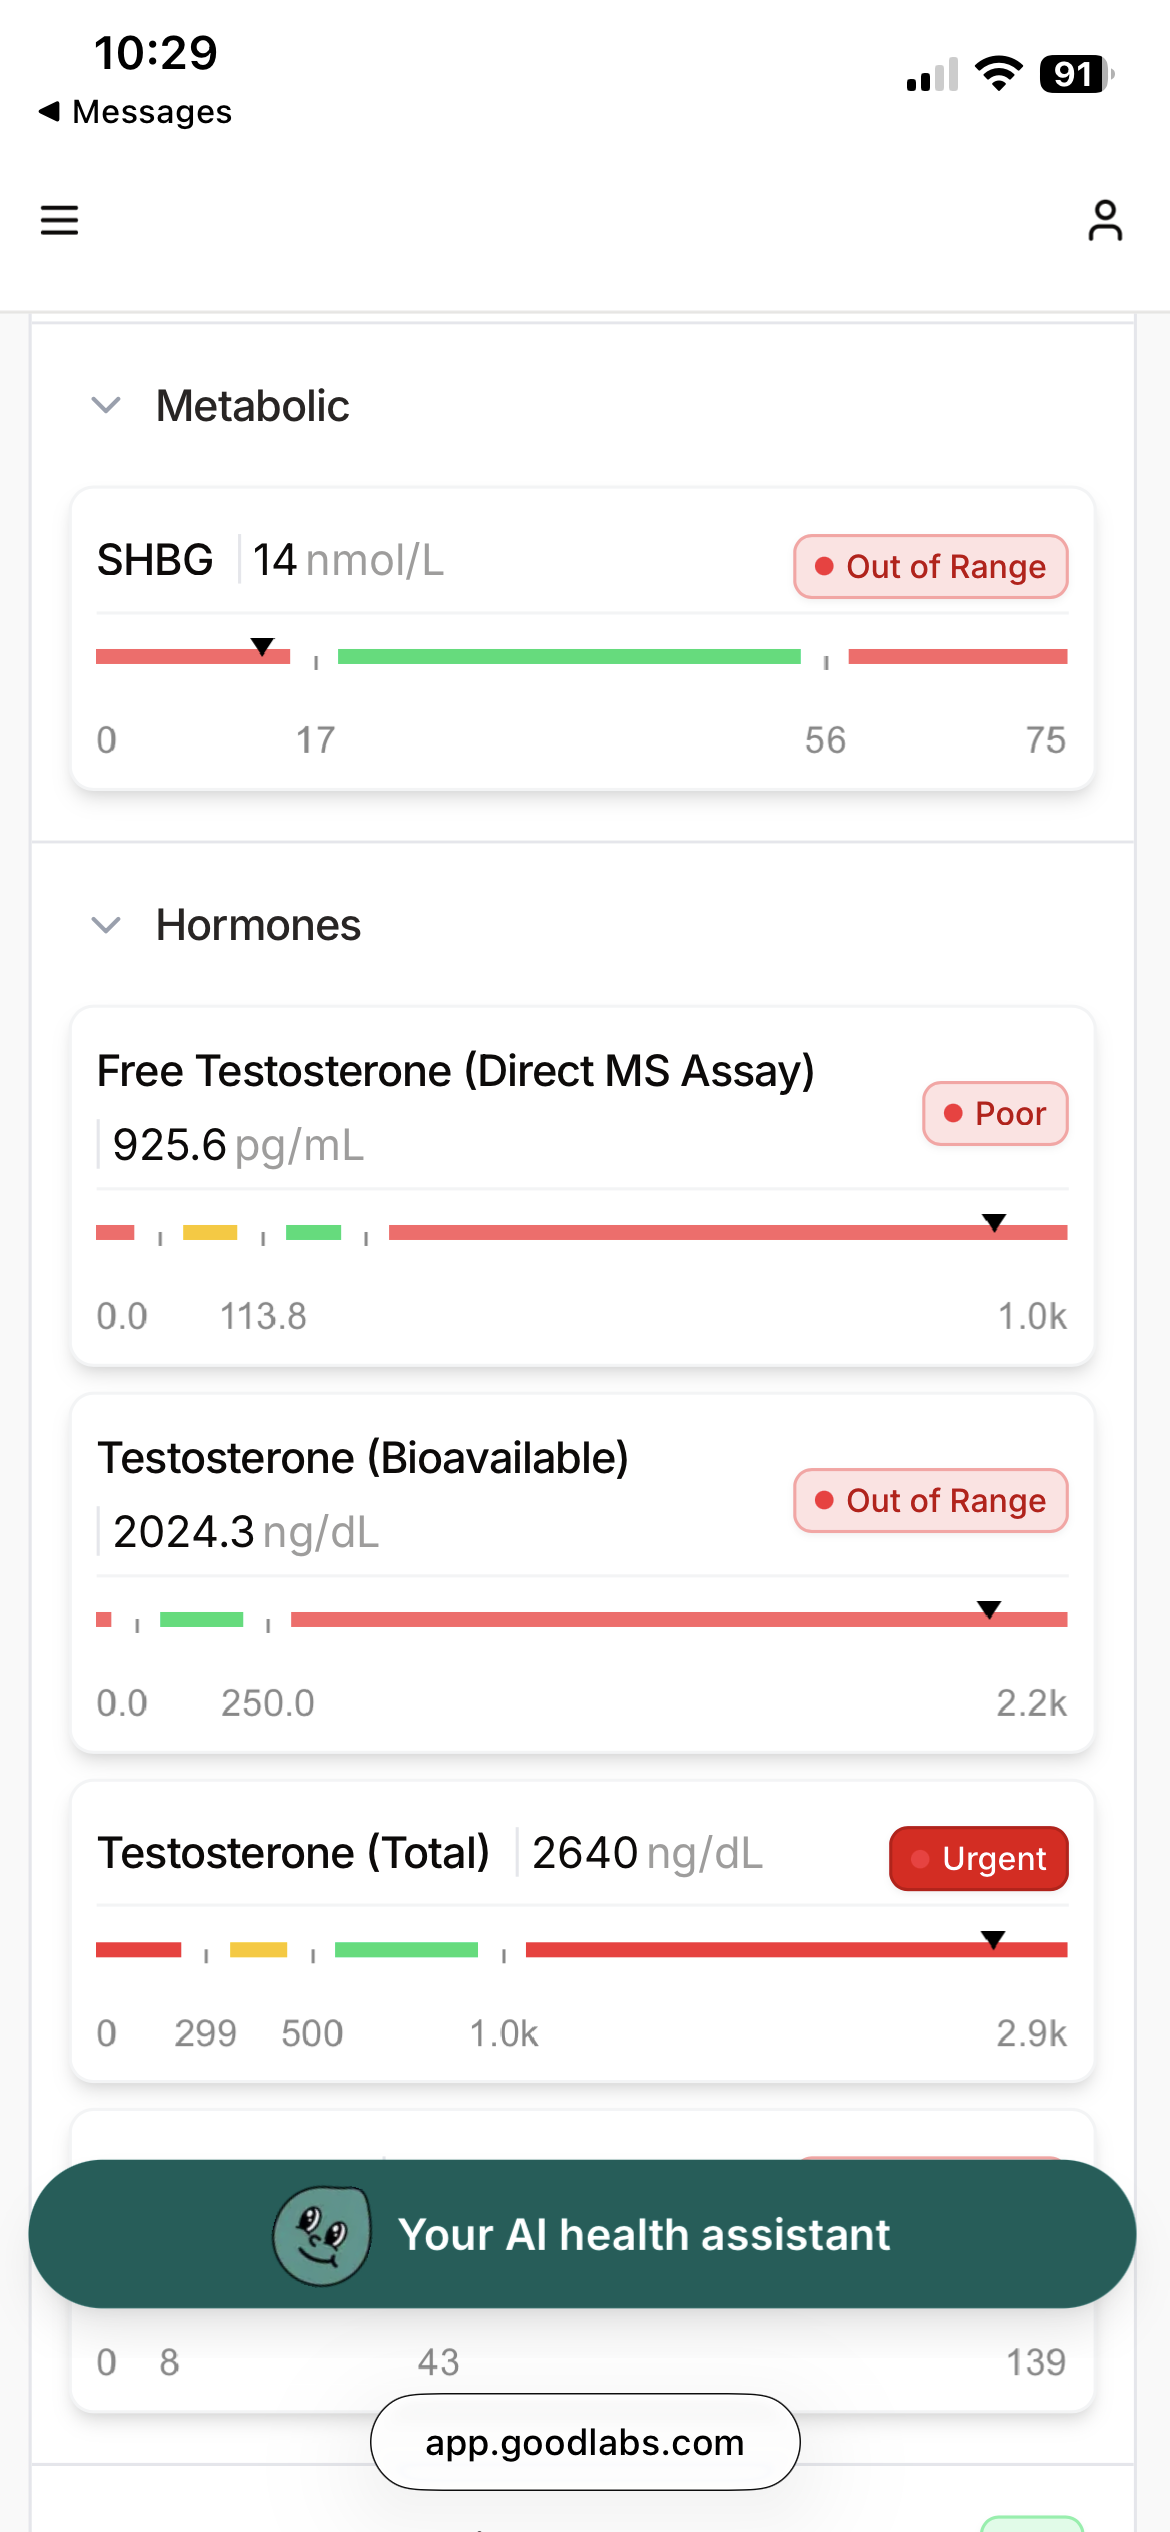Select the Hormones section heading
The image size is (1170, 2532).
click(x=258, y=925)
